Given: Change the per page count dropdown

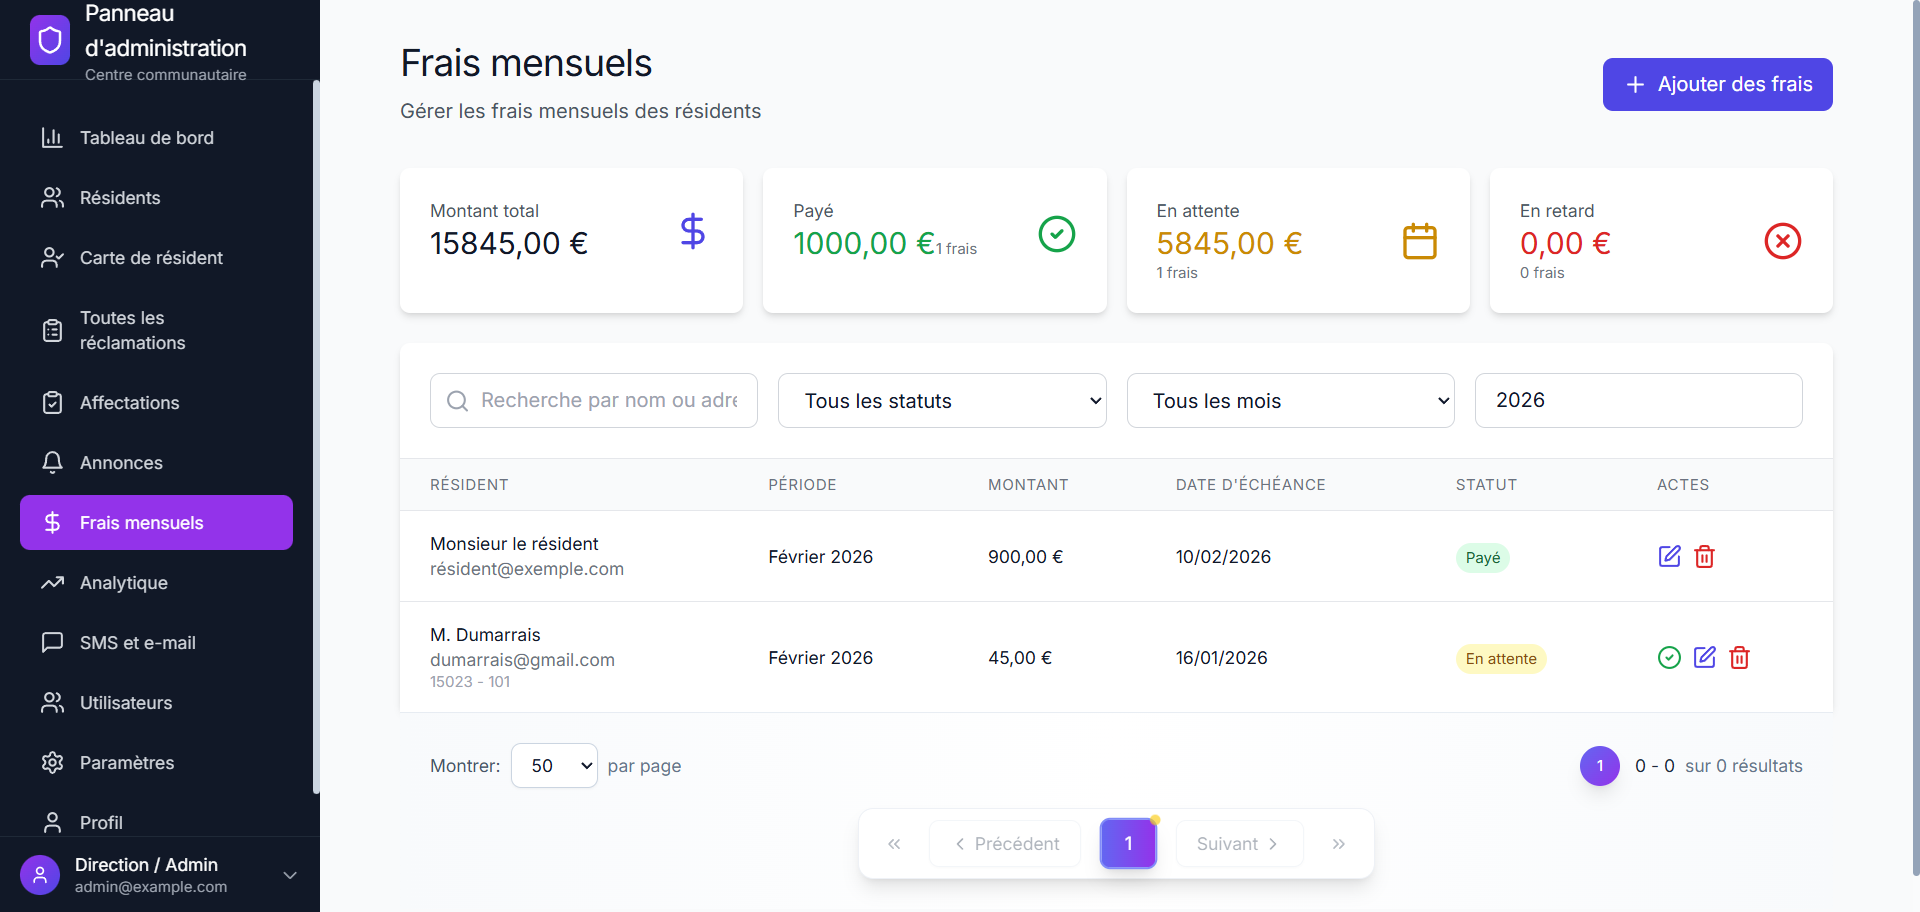Looking at the screenshot, I should coord(554,766).
